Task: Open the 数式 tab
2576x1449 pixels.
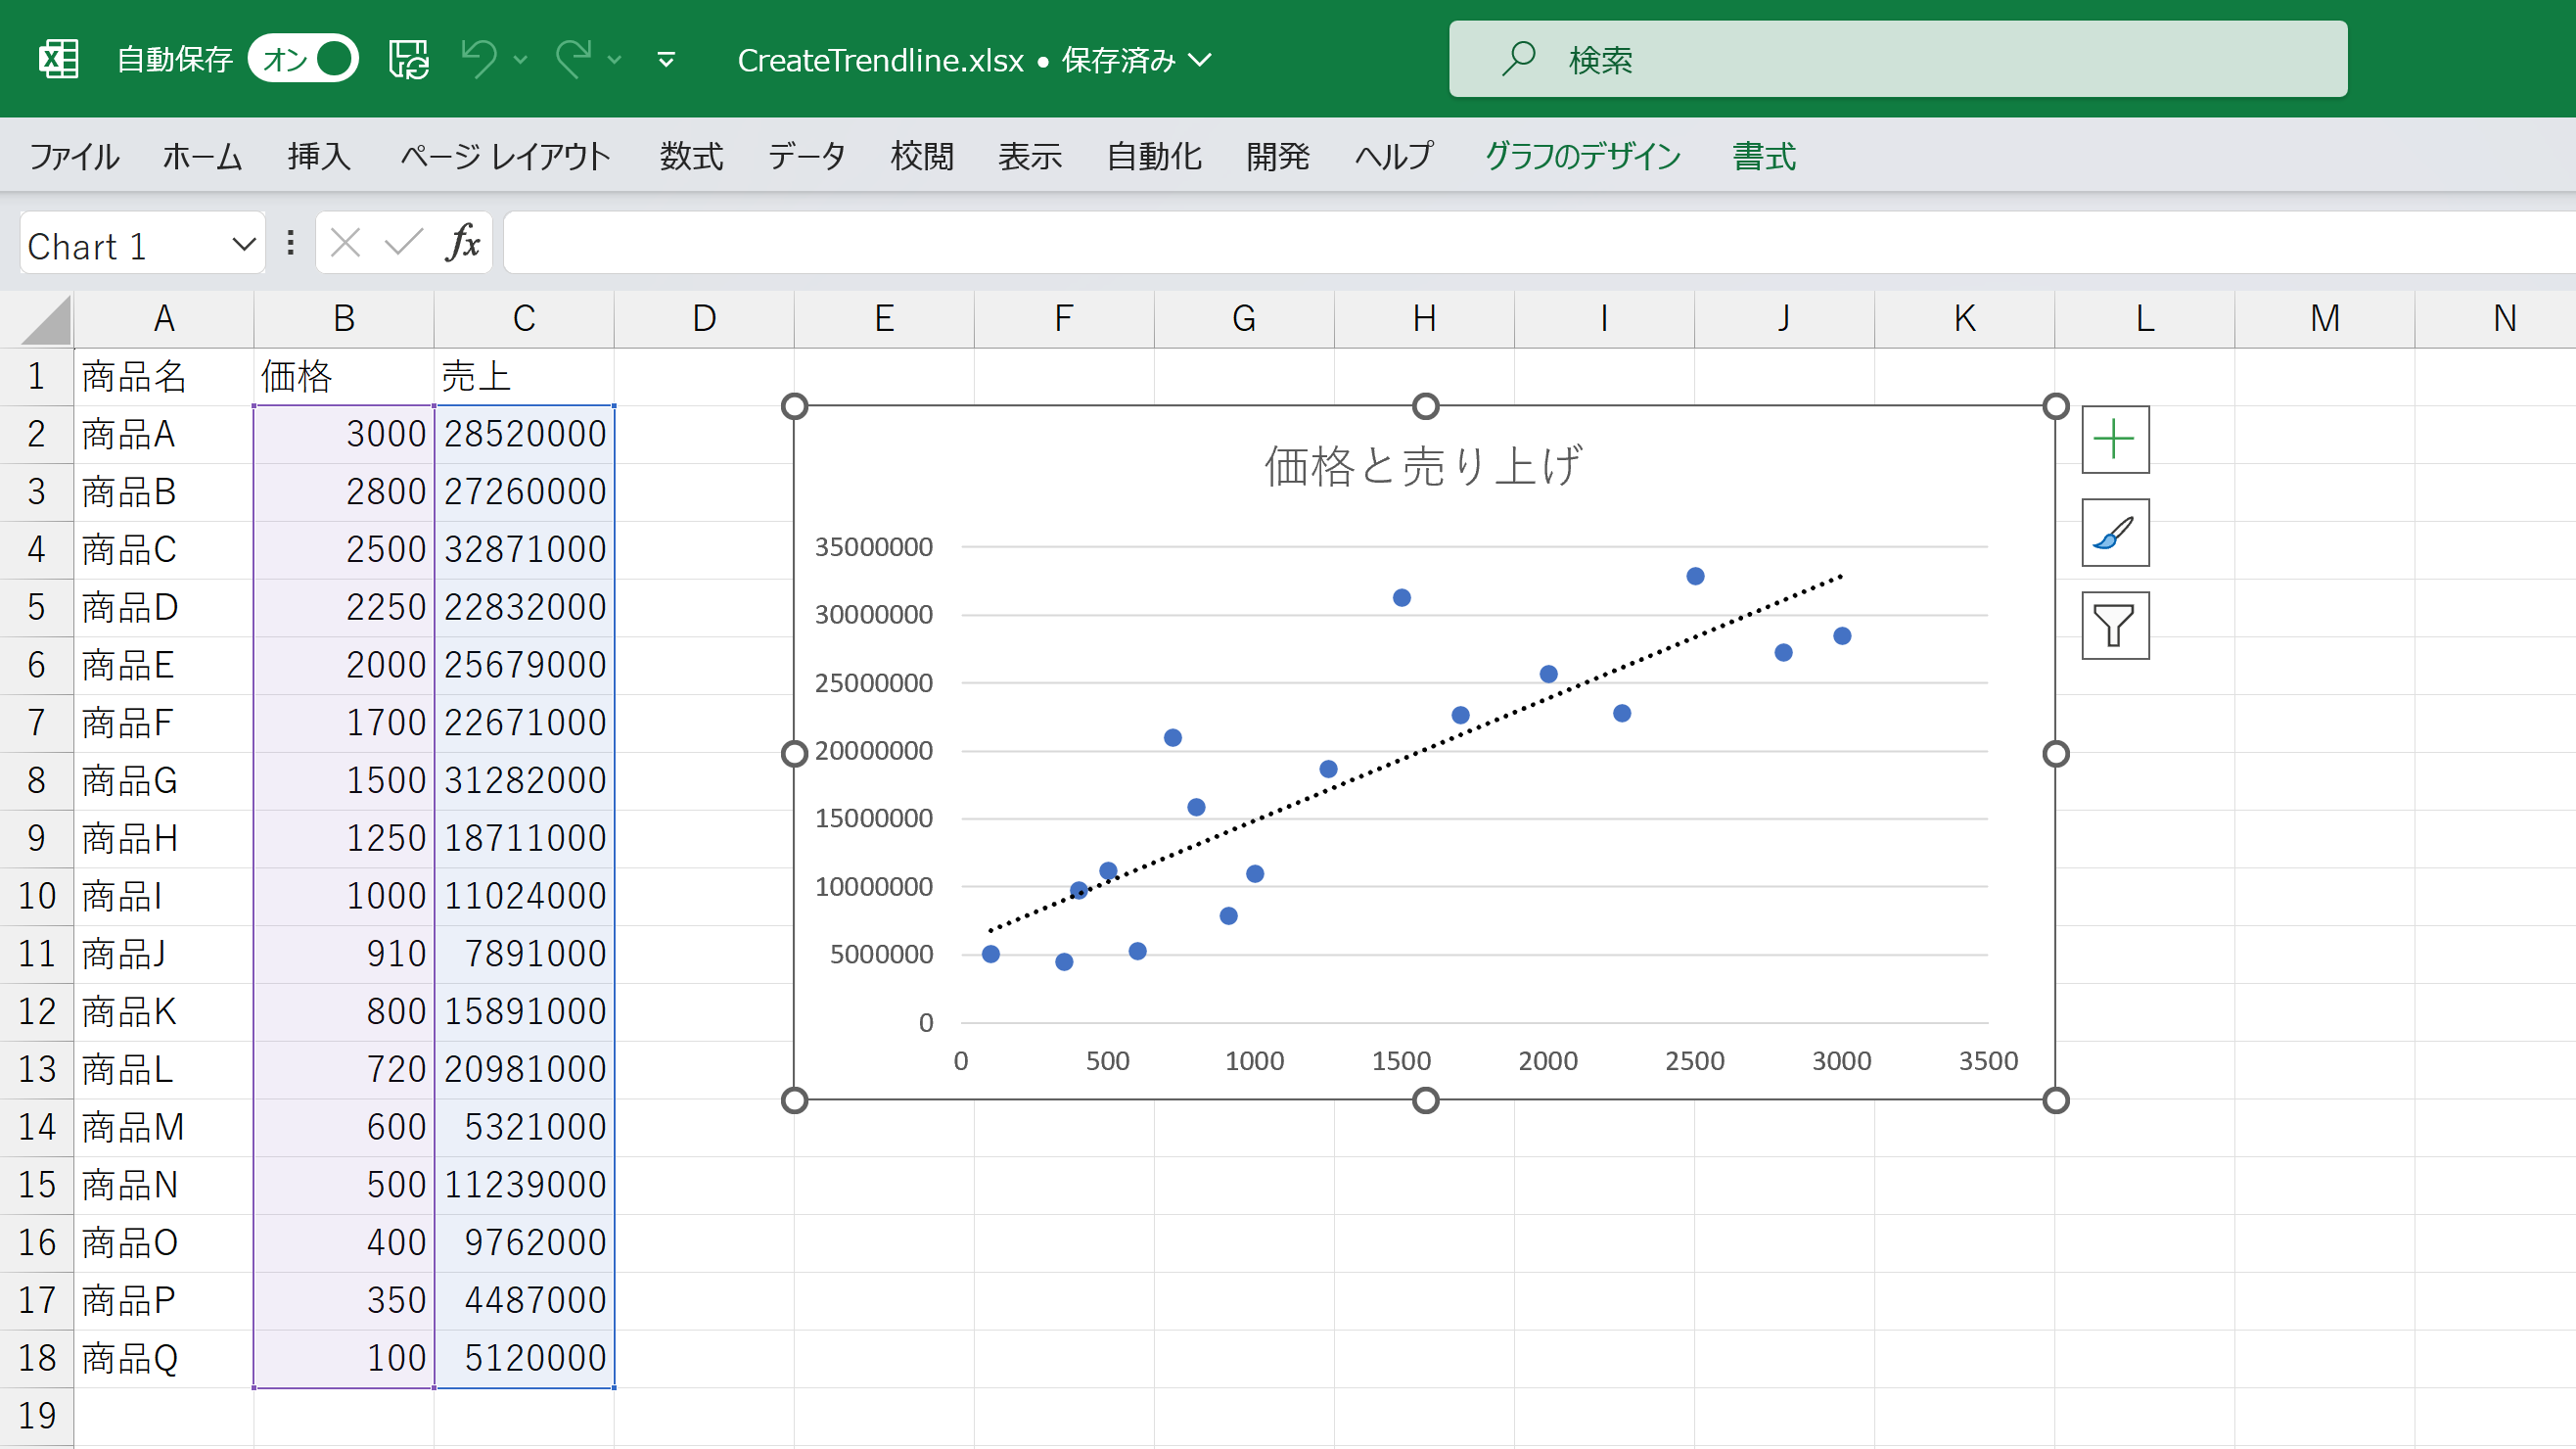Action: point(691,156)
